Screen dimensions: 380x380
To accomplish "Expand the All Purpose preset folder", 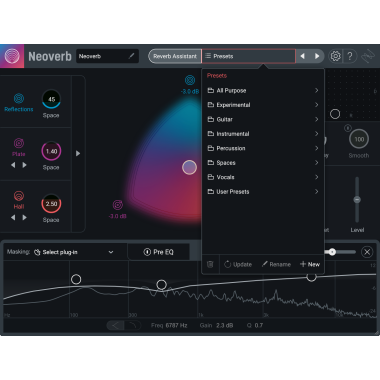I will (263, 90).
